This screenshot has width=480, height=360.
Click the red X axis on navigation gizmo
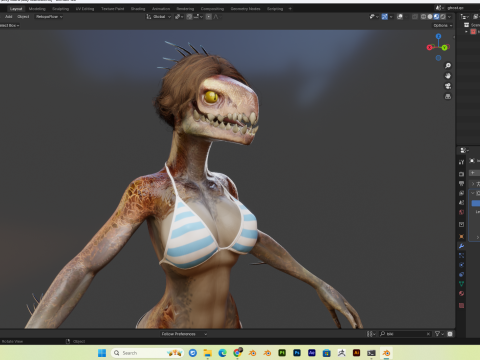point(429,48)
